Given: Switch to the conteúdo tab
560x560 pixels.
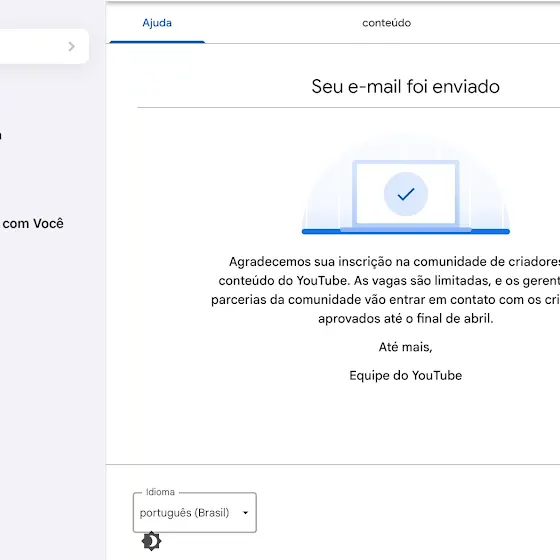Looking at the screenshot, I should coord(386,23).
